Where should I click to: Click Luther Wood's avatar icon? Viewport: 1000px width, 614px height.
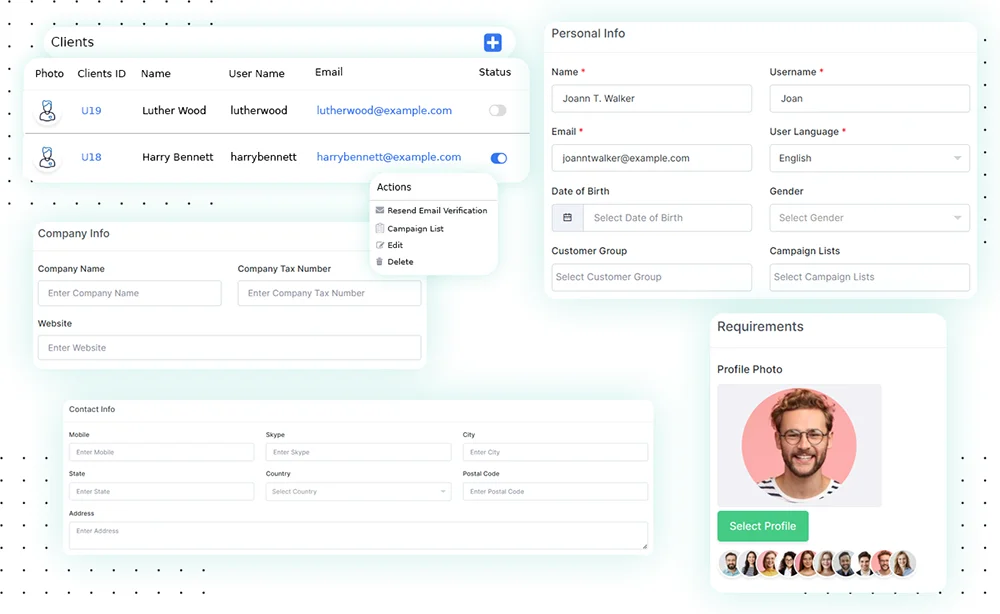tap(47, 110)
